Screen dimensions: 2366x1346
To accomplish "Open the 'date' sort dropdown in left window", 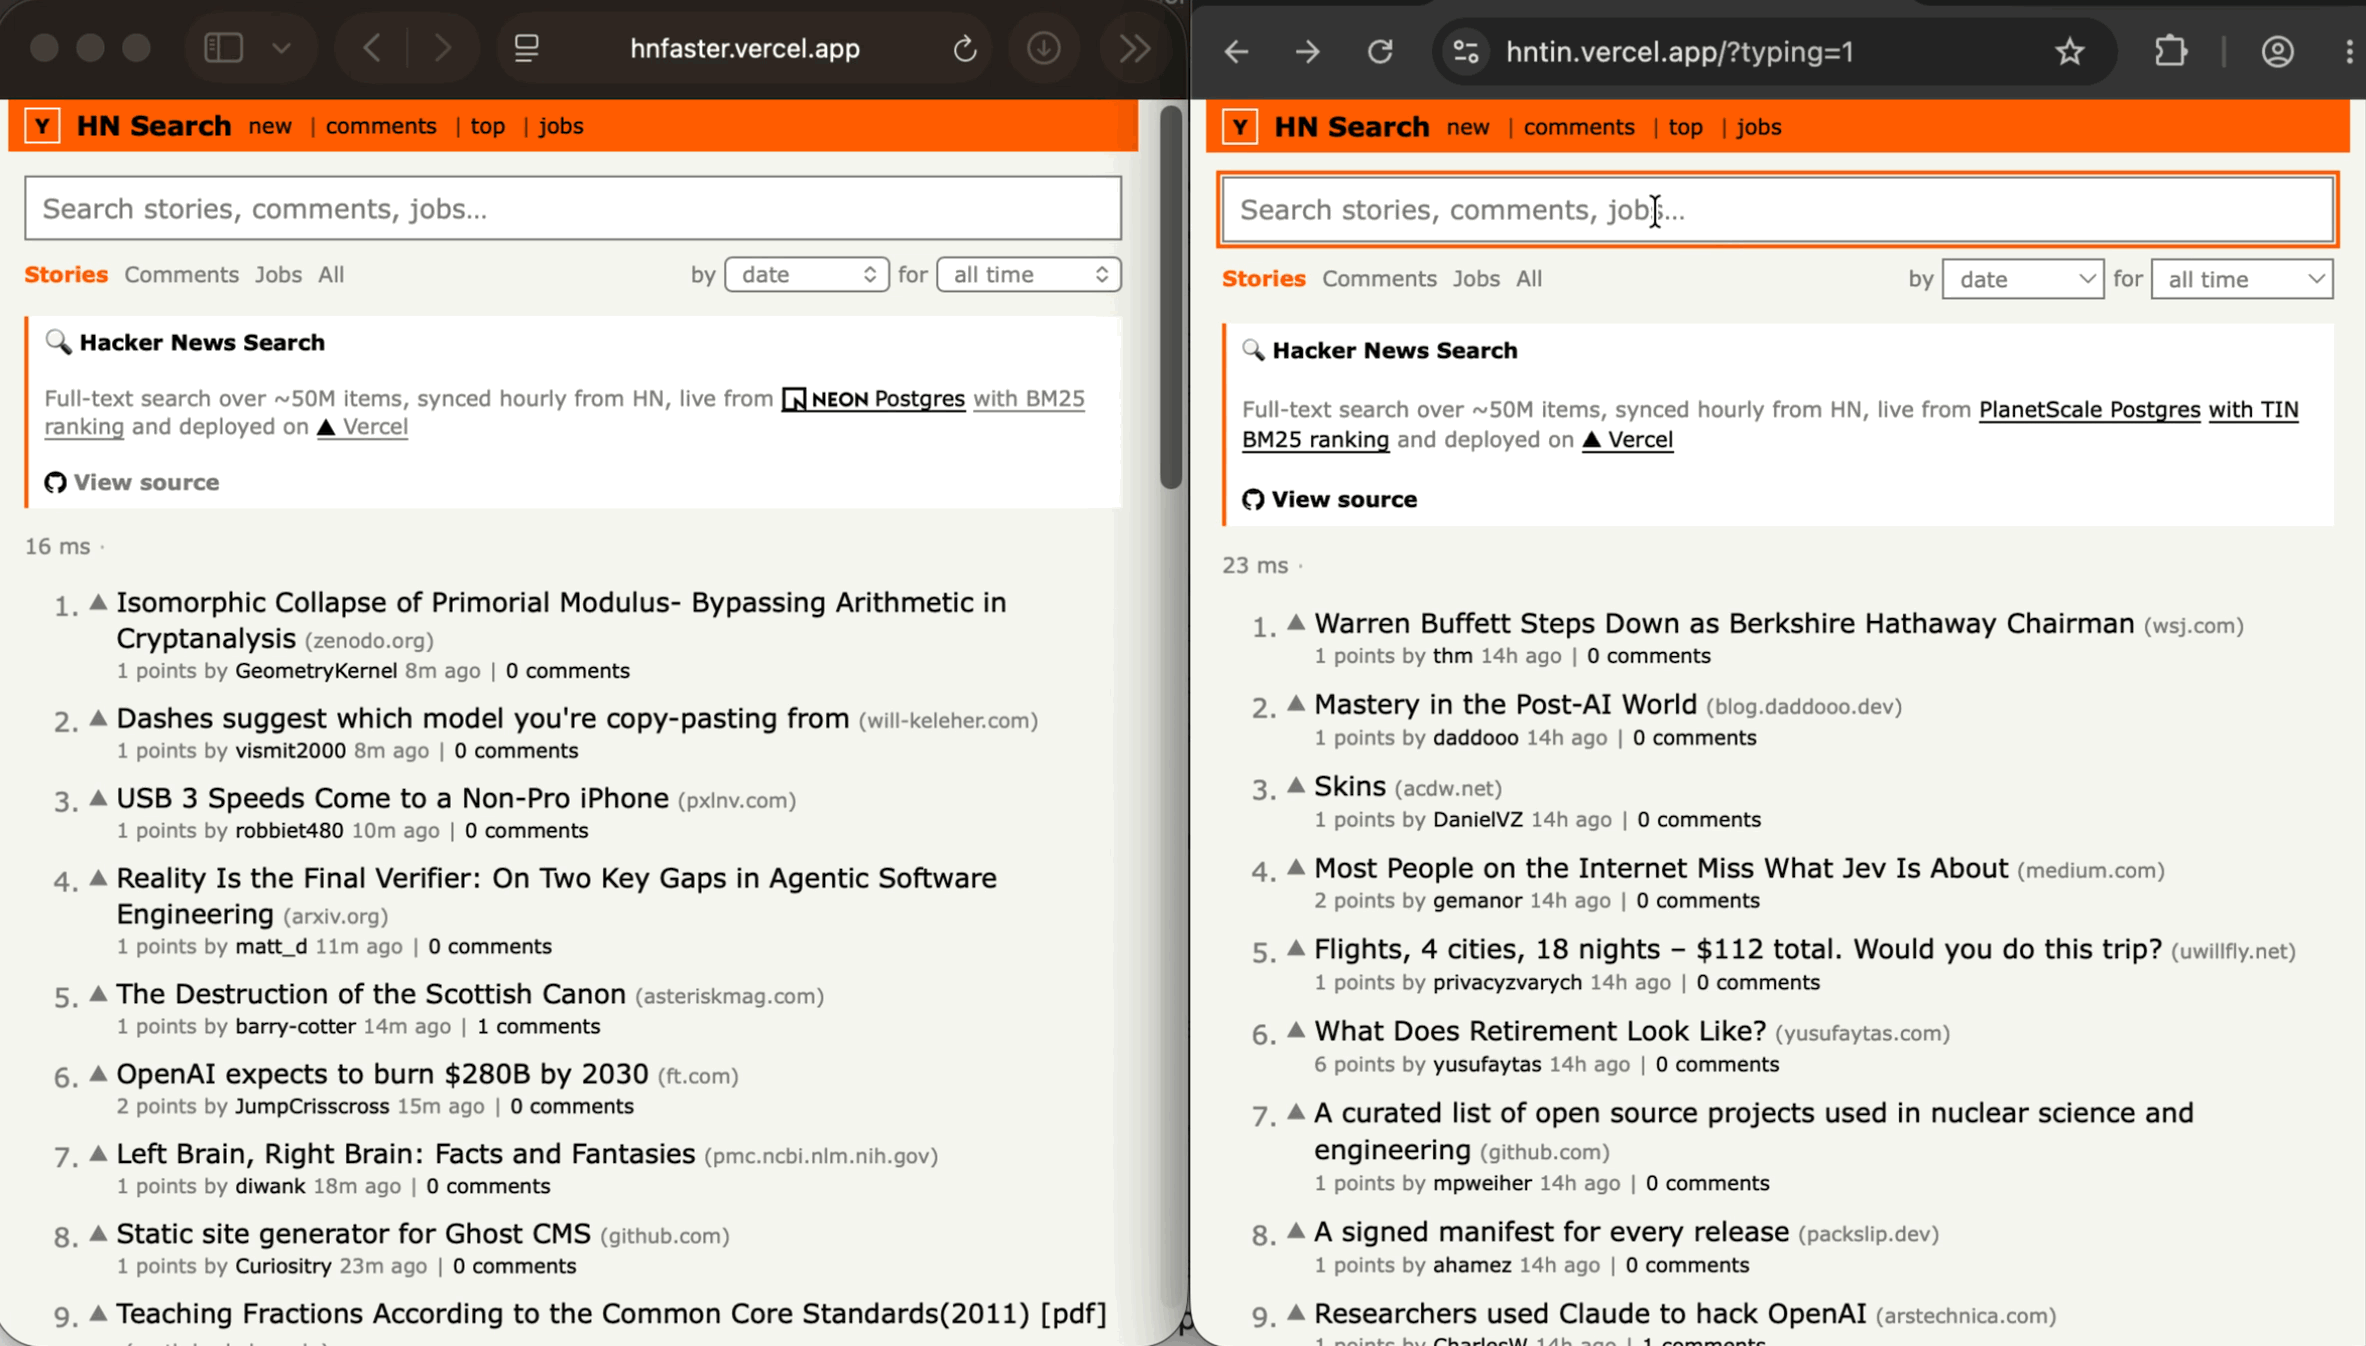I will 806,274.
